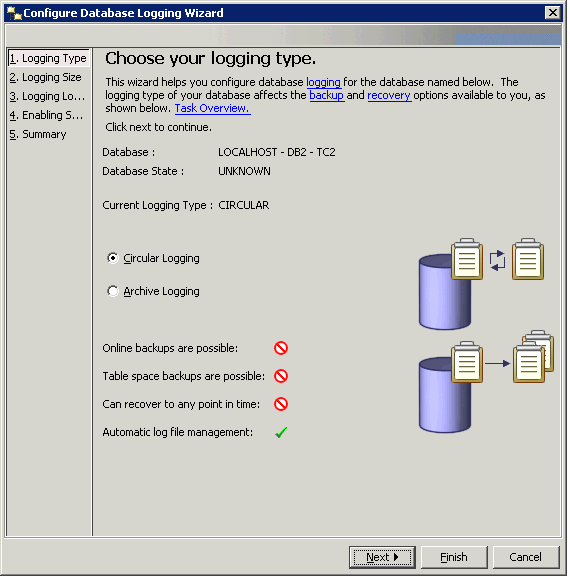Click the 'Automatic log file management:' label
Screen dimensions: 570x576
(178, 432)
